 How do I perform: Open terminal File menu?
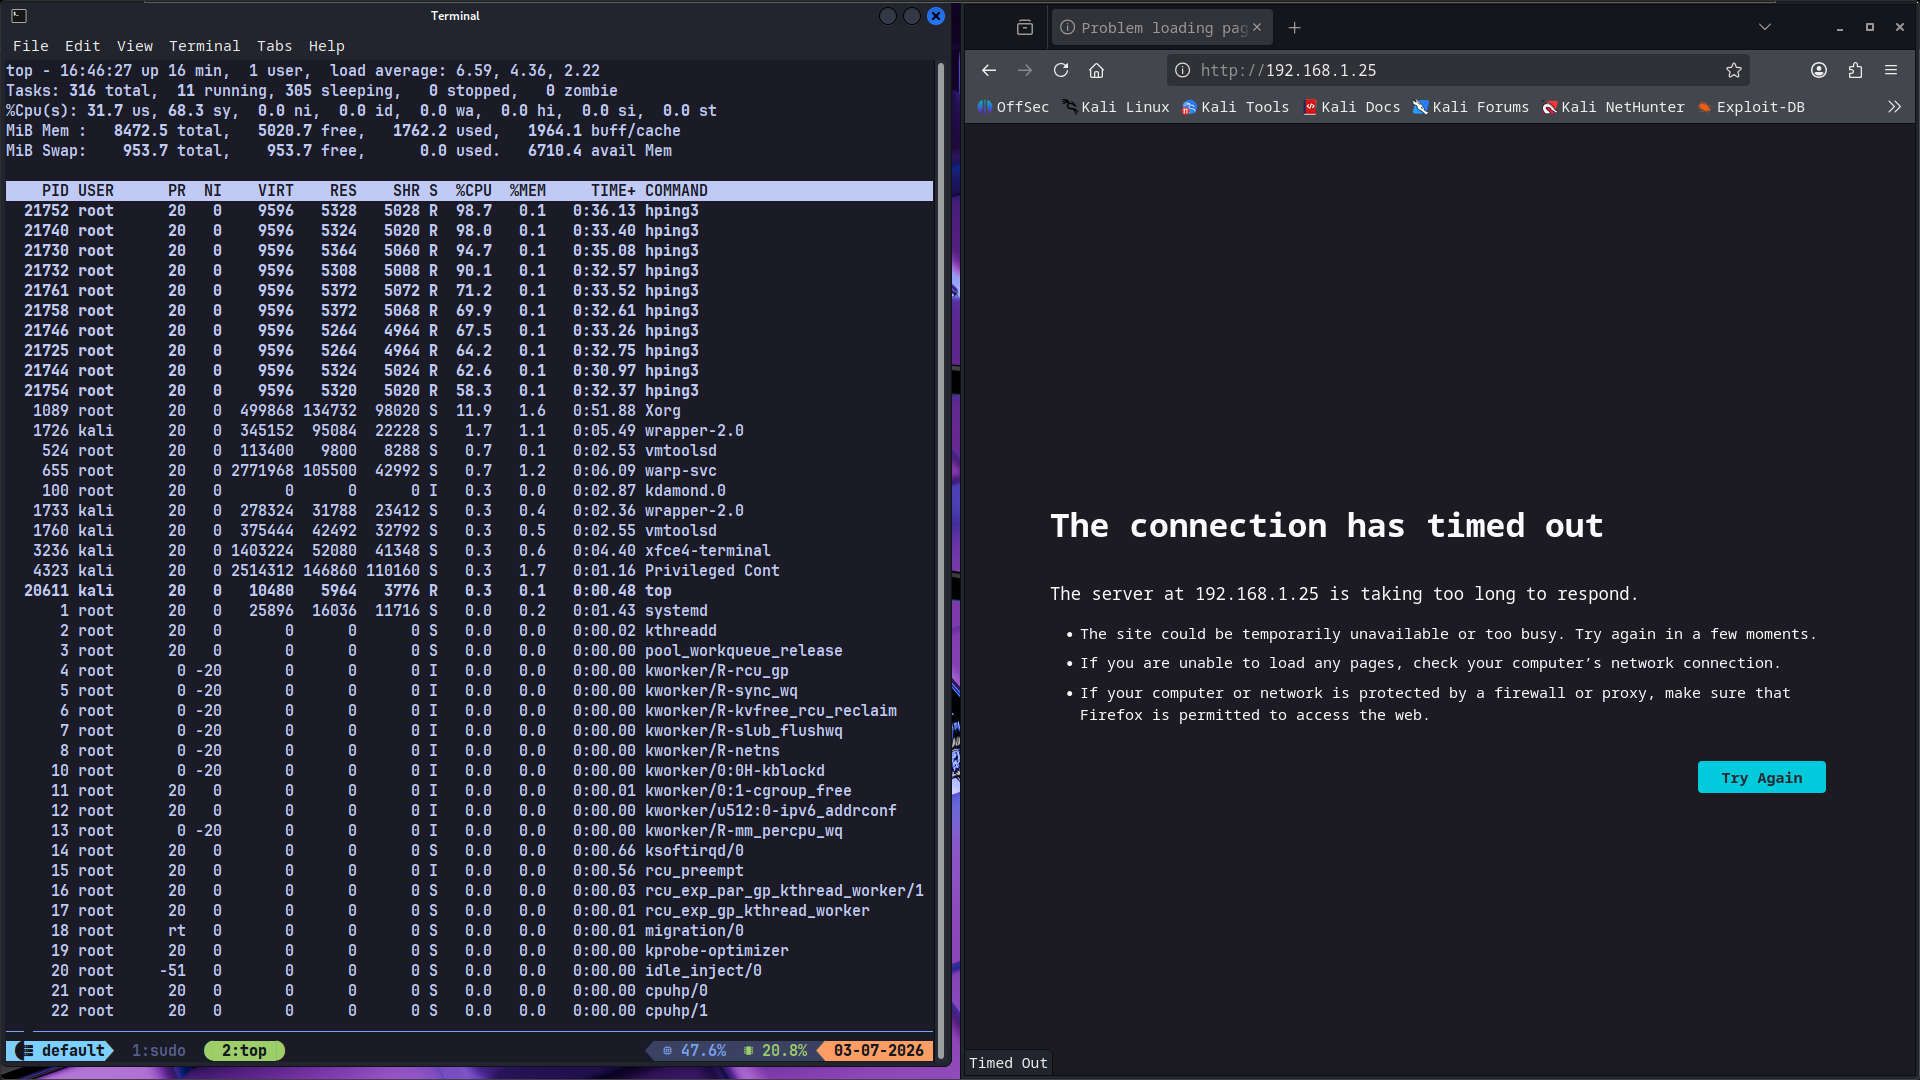[x=30, y=46]
